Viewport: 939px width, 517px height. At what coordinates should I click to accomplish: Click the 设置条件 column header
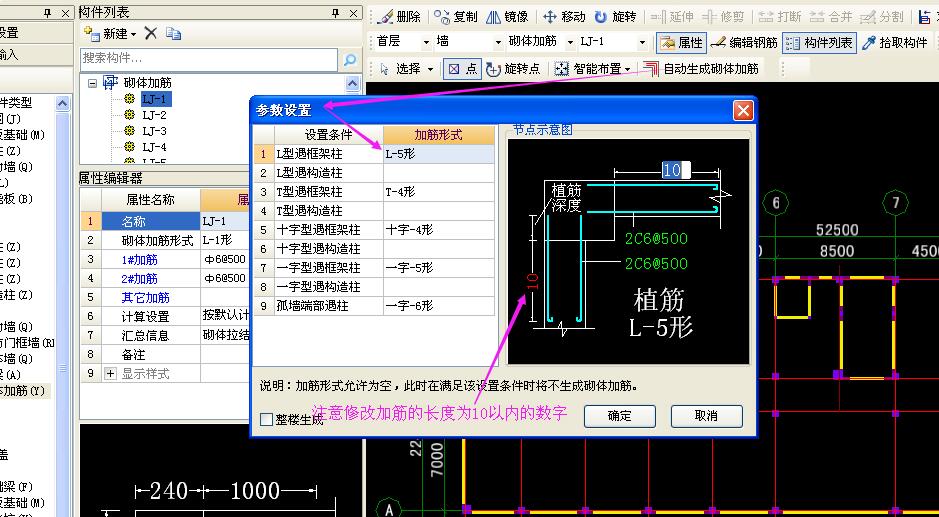[x=328, y=135]
